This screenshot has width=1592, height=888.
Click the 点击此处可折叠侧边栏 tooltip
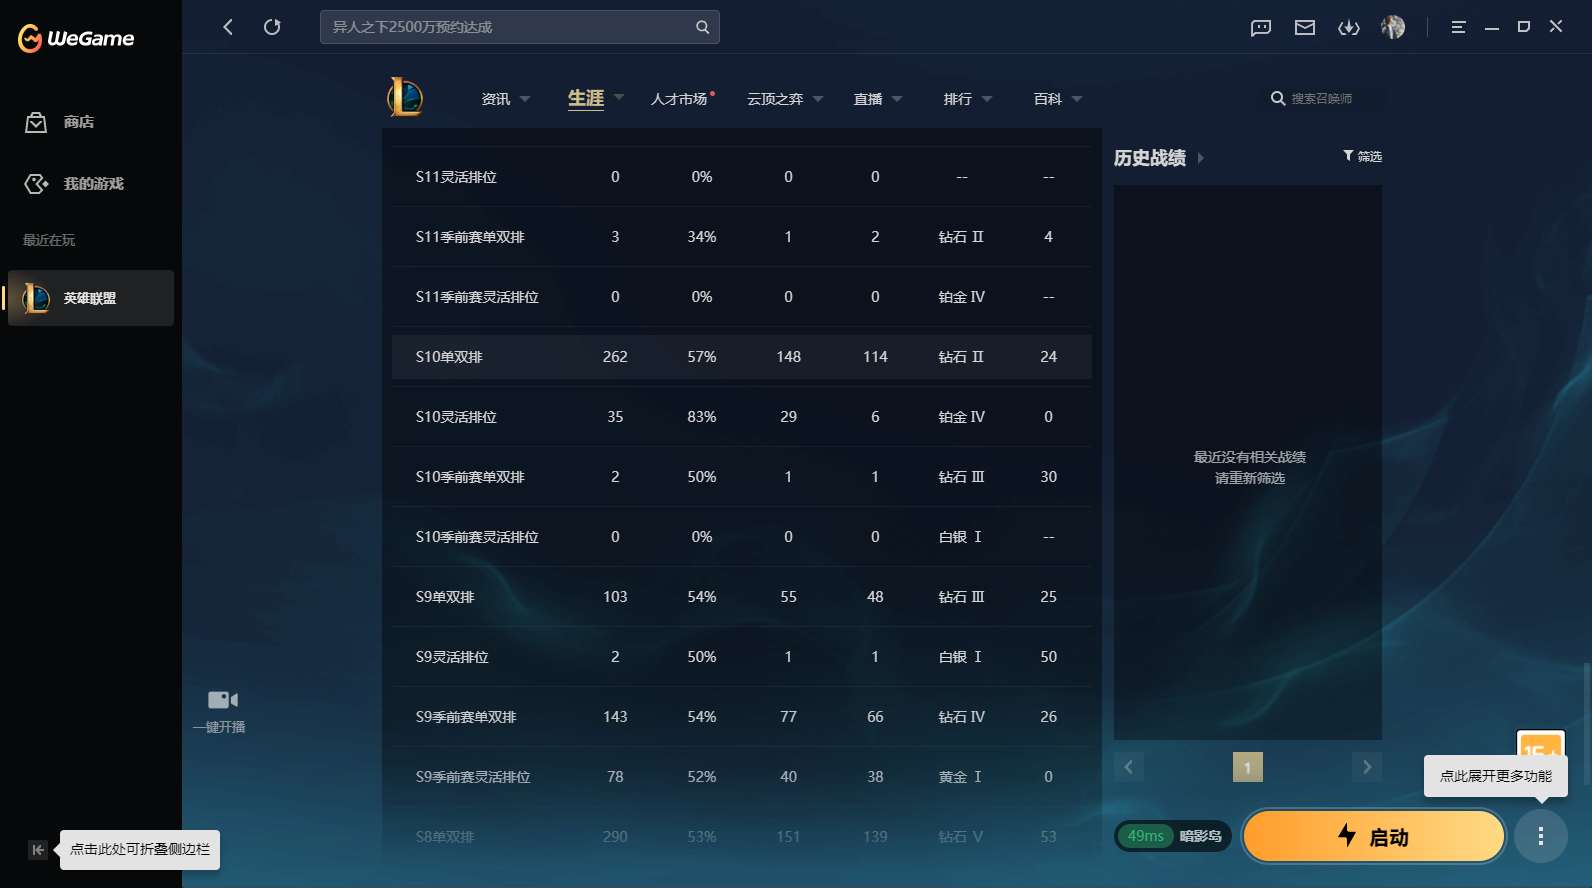[x=140, y=850]
